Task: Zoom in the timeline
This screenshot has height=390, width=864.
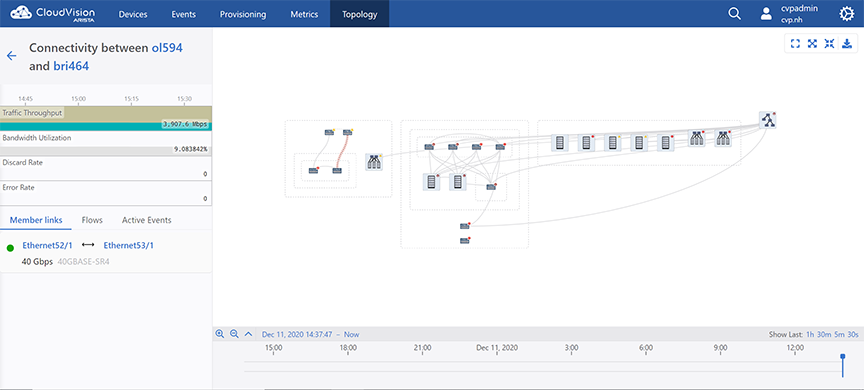Action: [x=220, y=334]
